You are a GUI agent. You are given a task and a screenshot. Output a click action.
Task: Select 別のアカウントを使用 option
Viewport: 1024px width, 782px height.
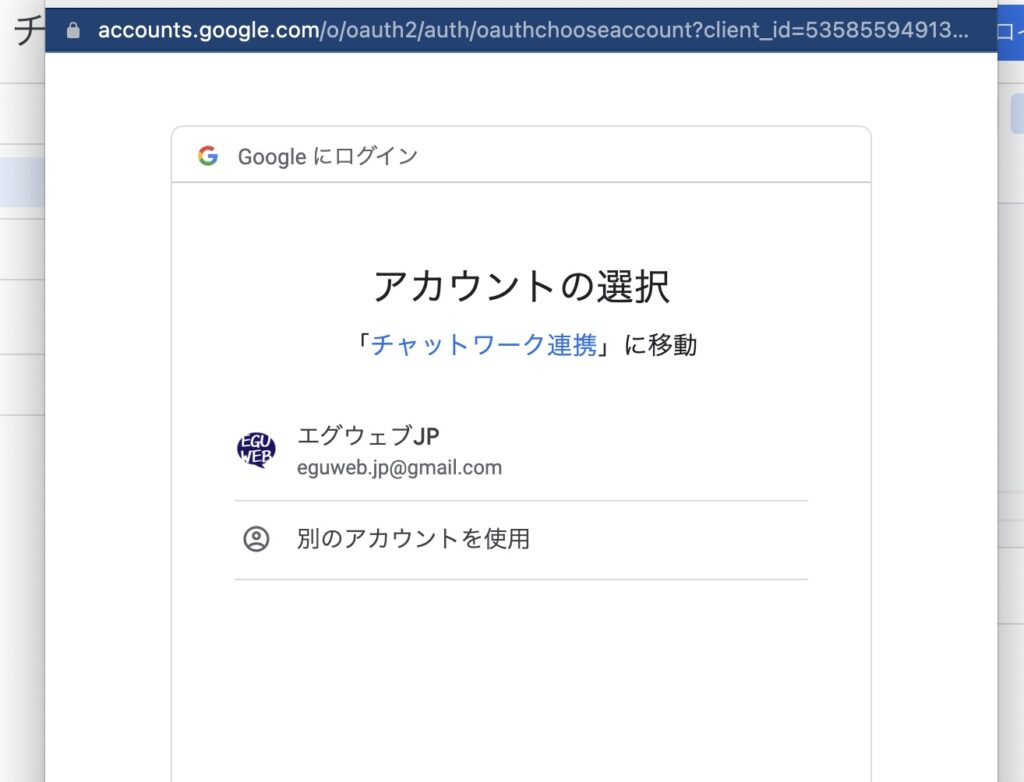[x=413, y=539]
